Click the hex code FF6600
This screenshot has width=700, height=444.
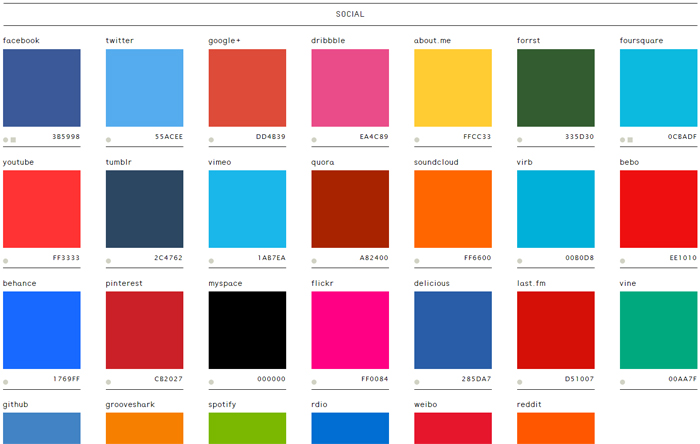tap(478, 257)
